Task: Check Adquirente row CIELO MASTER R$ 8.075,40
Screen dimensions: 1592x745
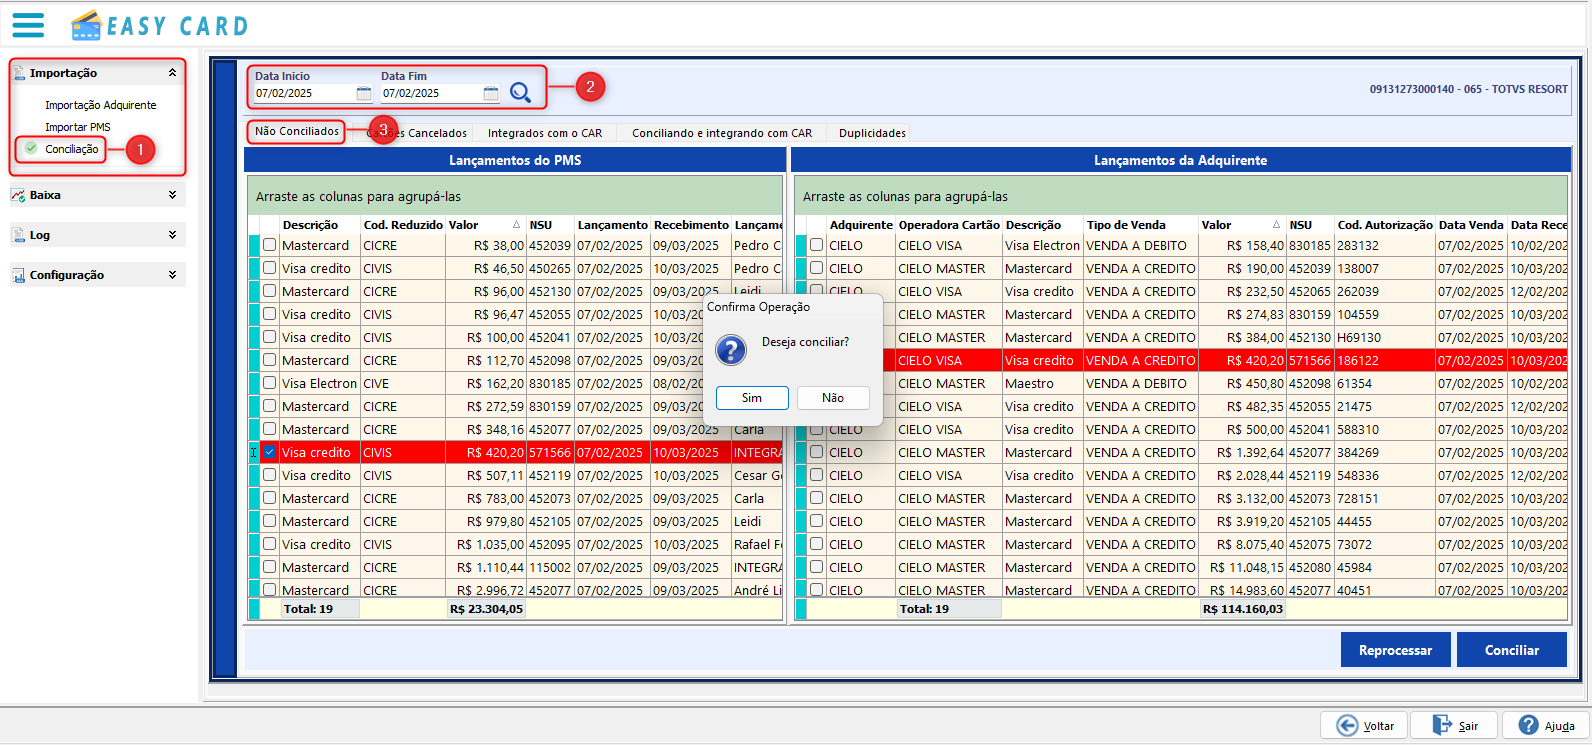Action: pos(817,544)
